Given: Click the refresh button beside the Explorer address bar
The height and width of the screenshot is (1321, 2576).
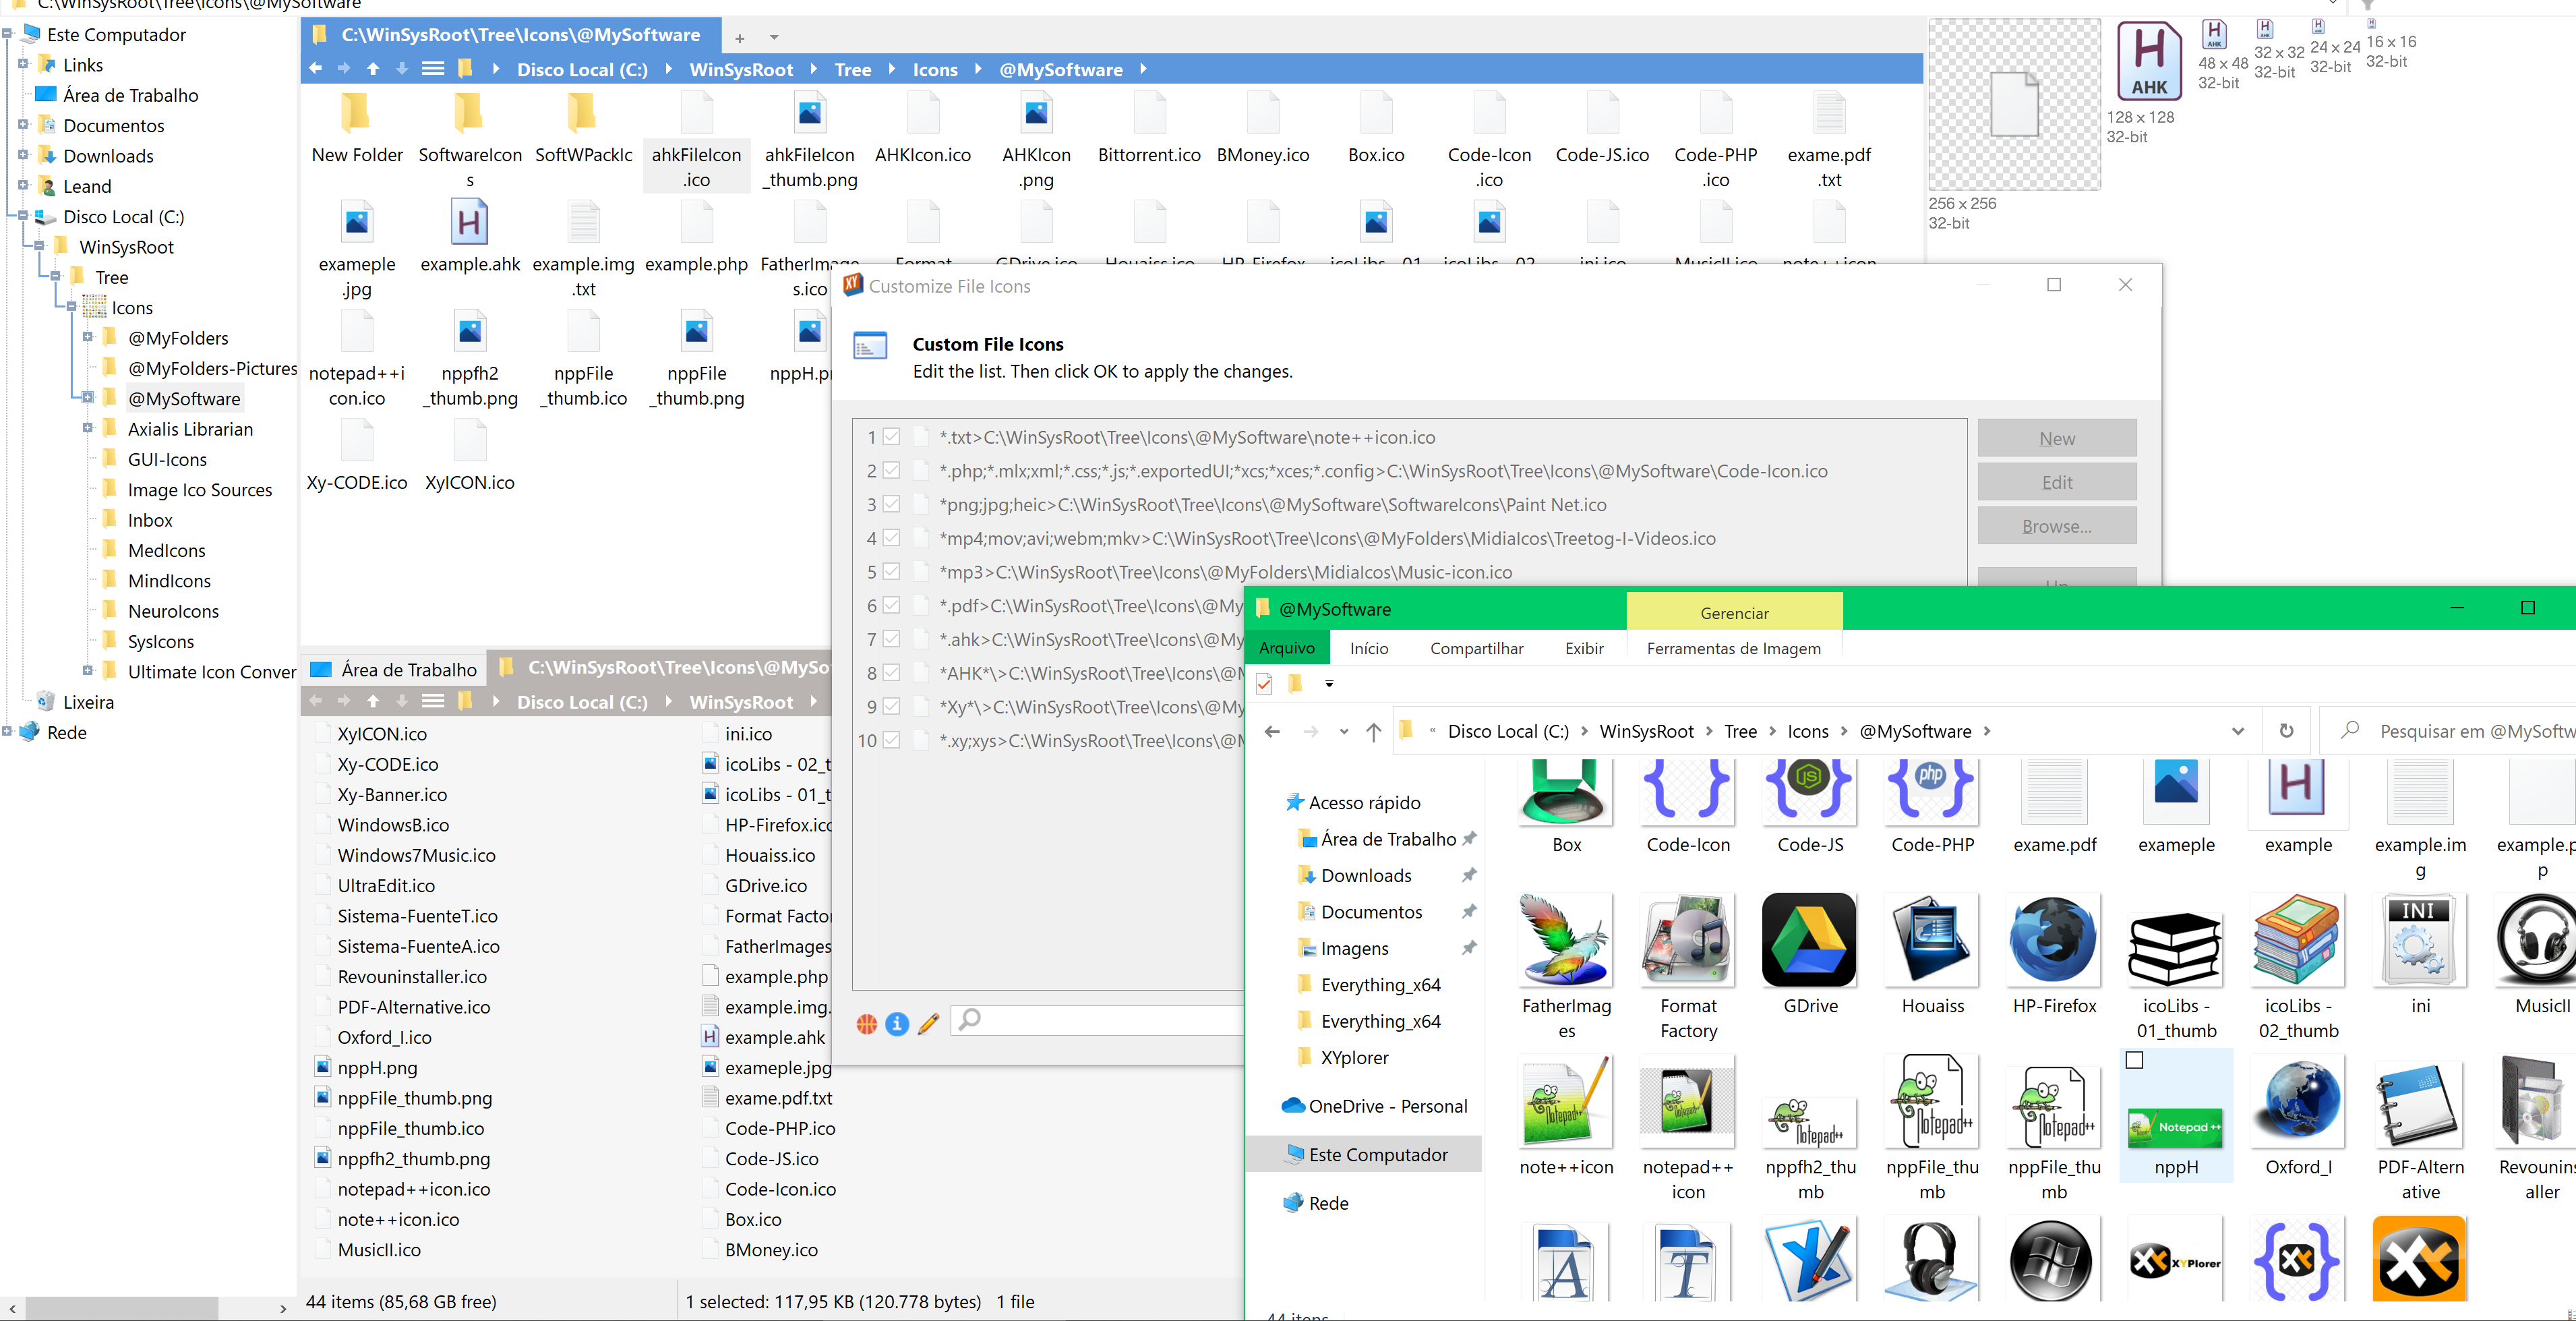Looking at the screenshot, I should coord(2286,731).
